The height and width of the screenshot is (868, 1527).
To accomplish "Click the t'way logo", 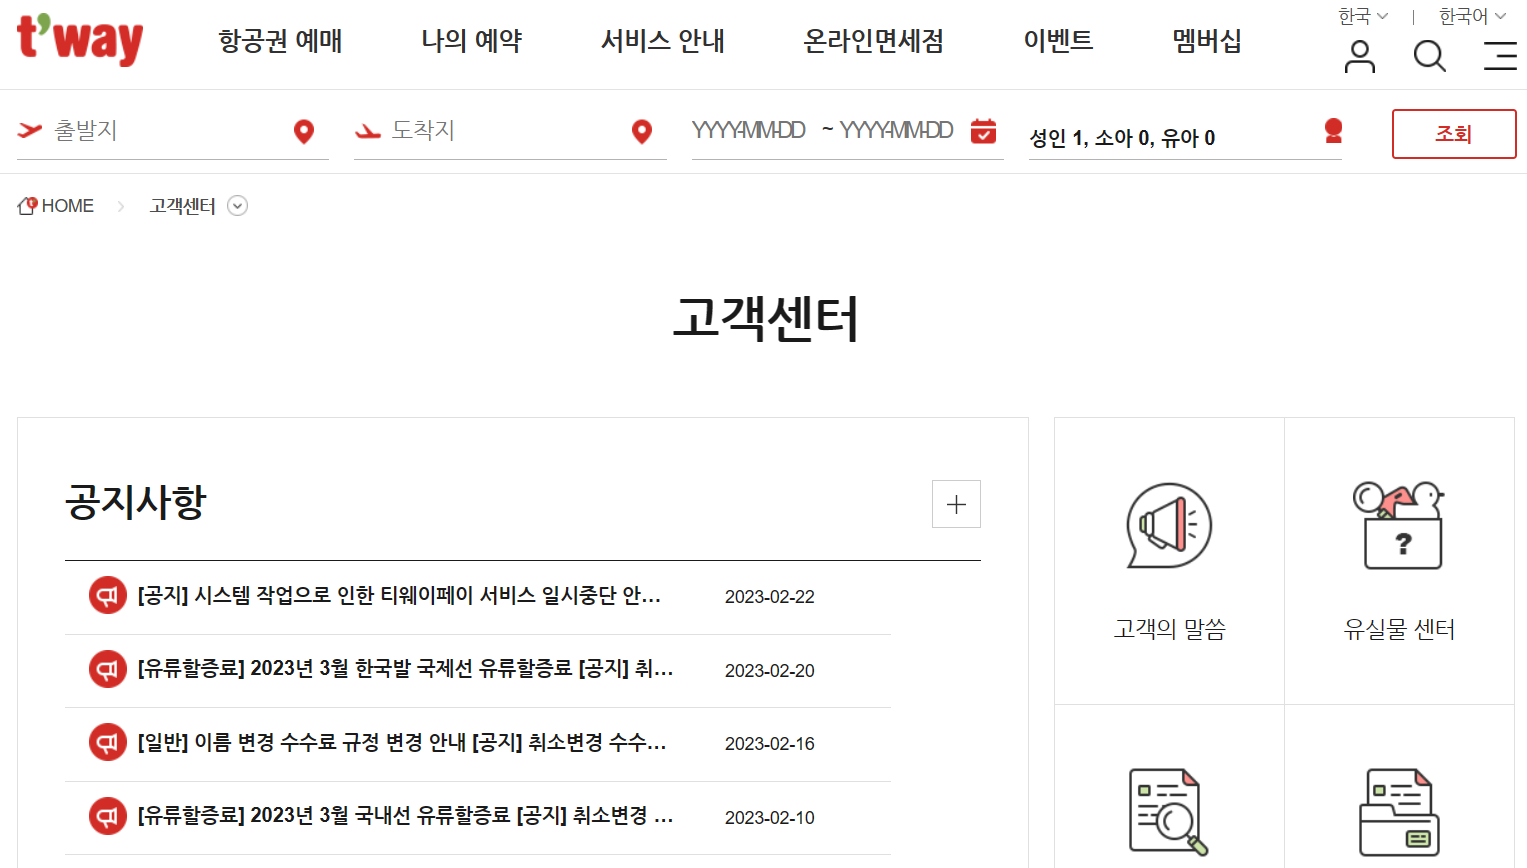I will (79, 41).
